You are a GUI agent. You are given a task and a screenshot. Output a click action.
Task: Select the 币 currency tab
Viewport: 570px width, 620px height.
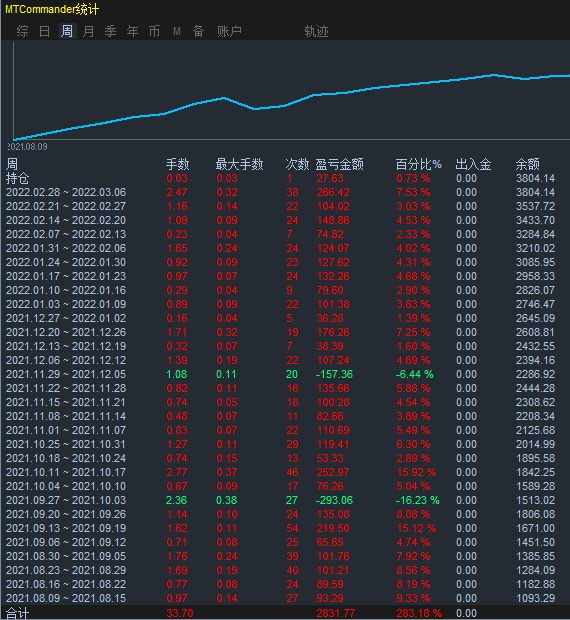pos(155,31)
